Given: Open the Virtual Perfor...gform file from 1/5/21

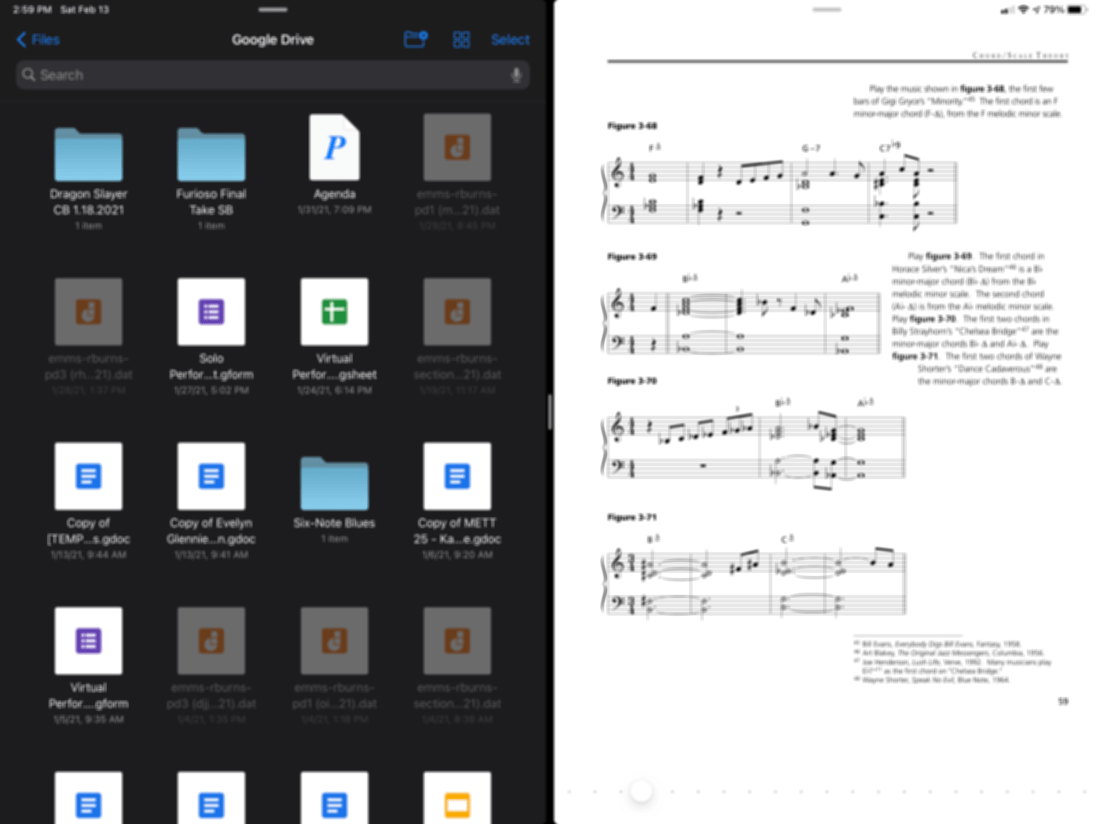Looking at the screenshot, I should tap(88, 640).
